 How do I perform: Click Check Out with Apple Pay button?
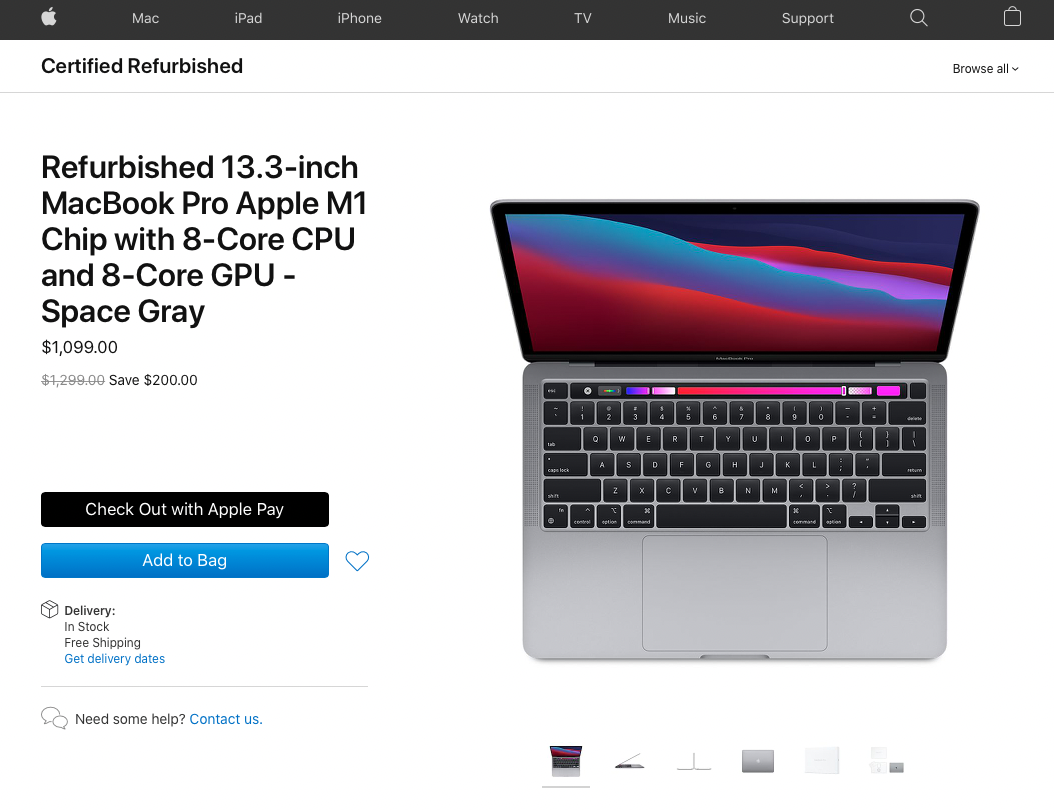click(185, 510)
